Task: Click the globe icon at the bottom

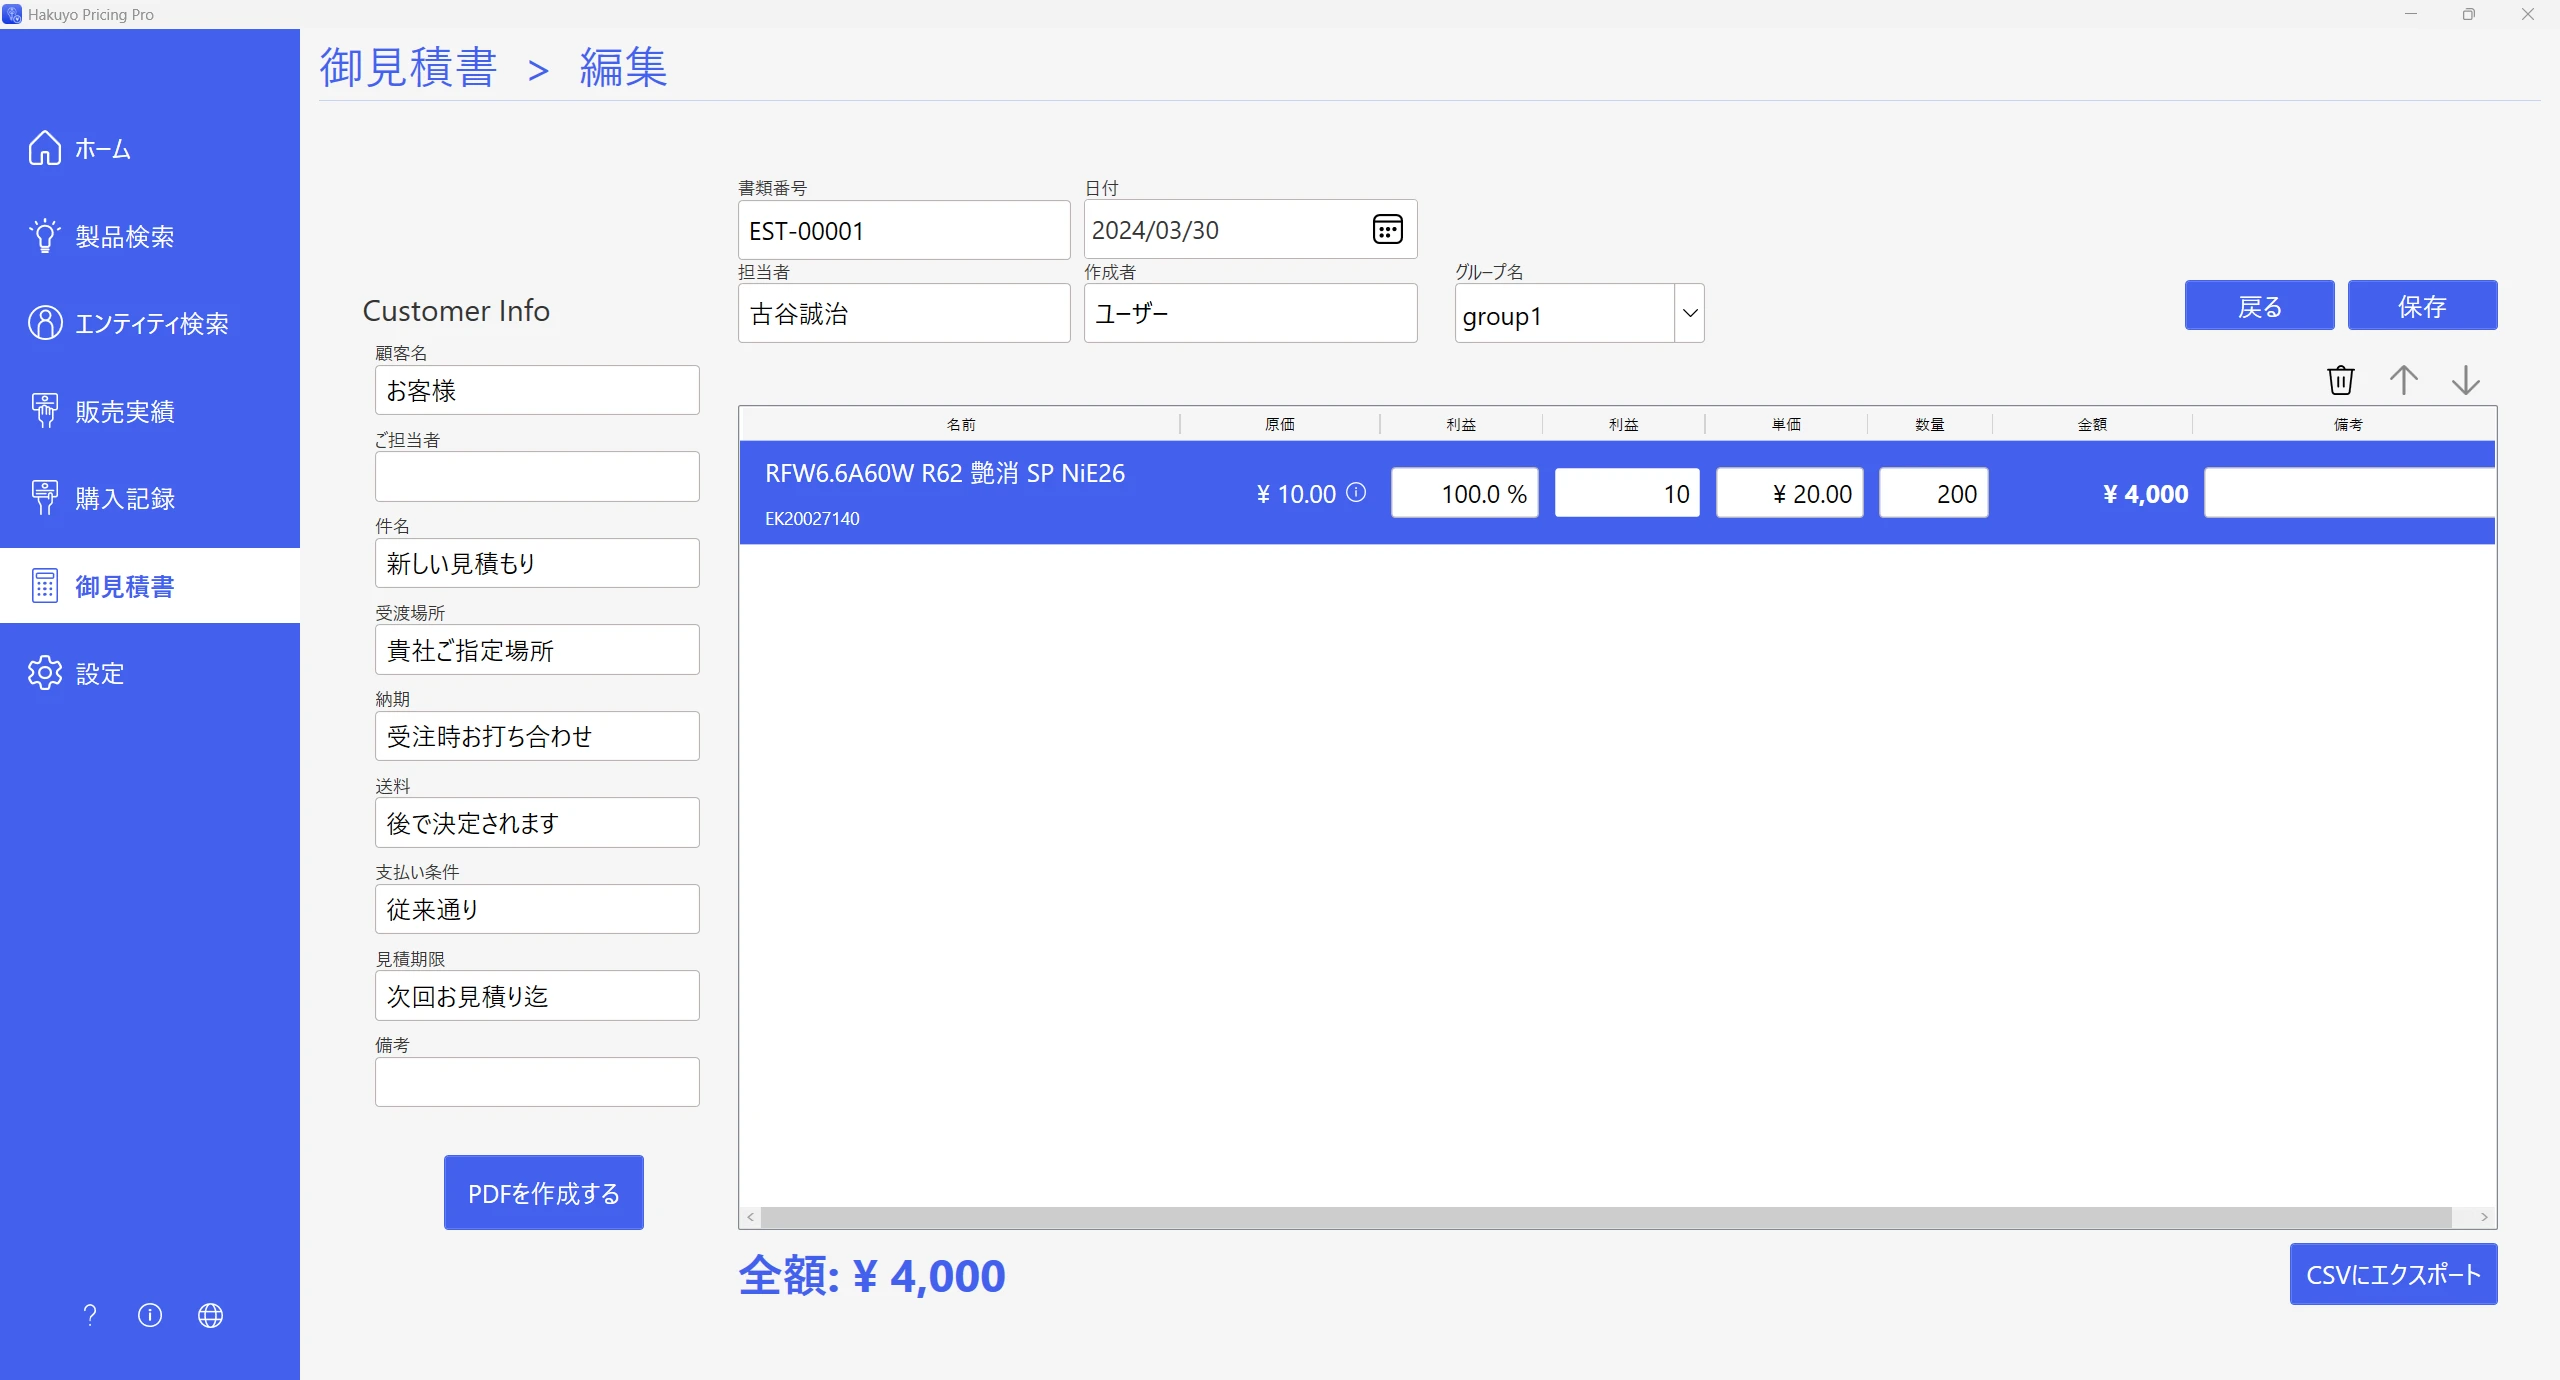Action: [x=210, y=1316]
